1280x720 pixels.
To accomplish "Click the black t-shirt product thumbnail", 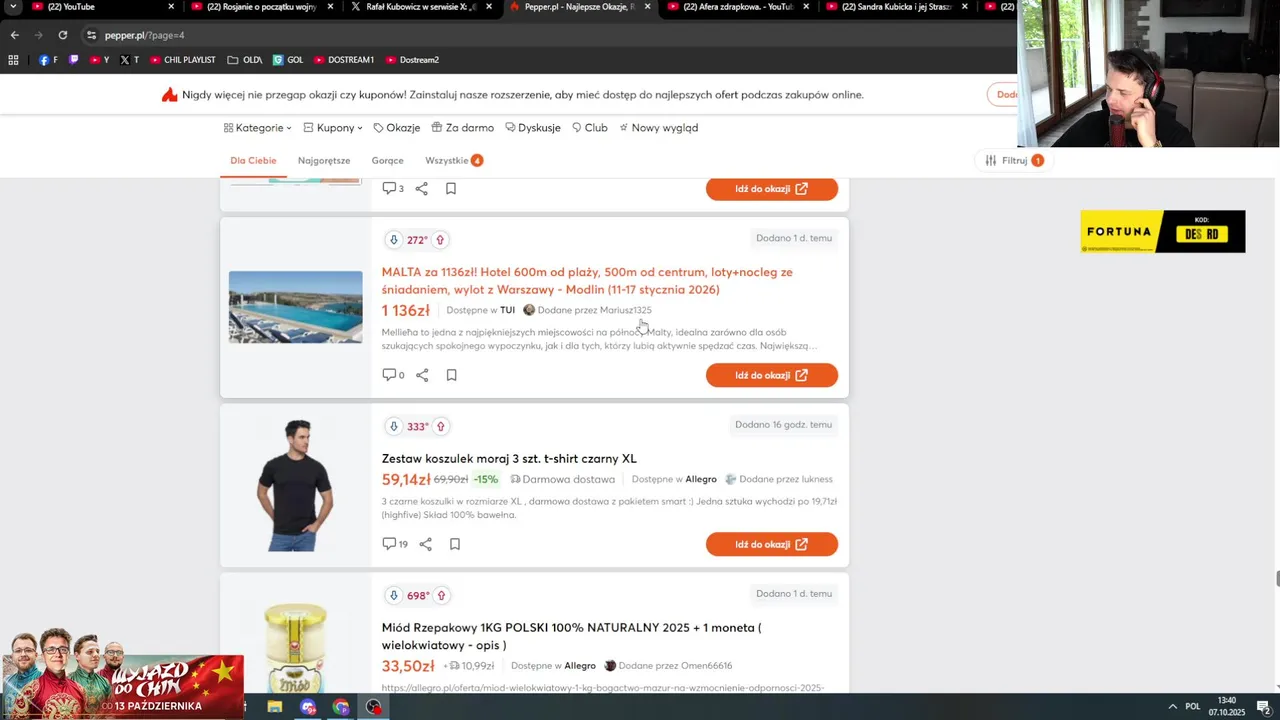I will pos(295,486).
